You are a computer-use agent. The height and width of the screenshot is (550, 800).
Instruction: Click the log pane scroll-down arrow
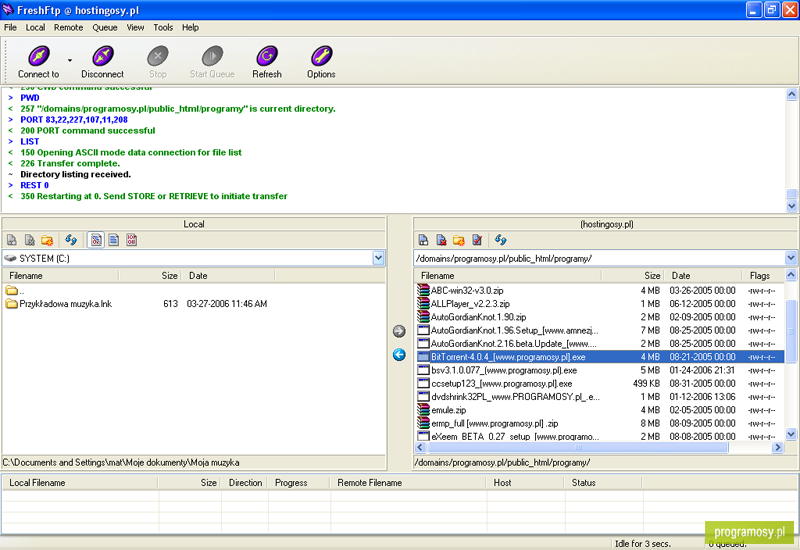791,206
